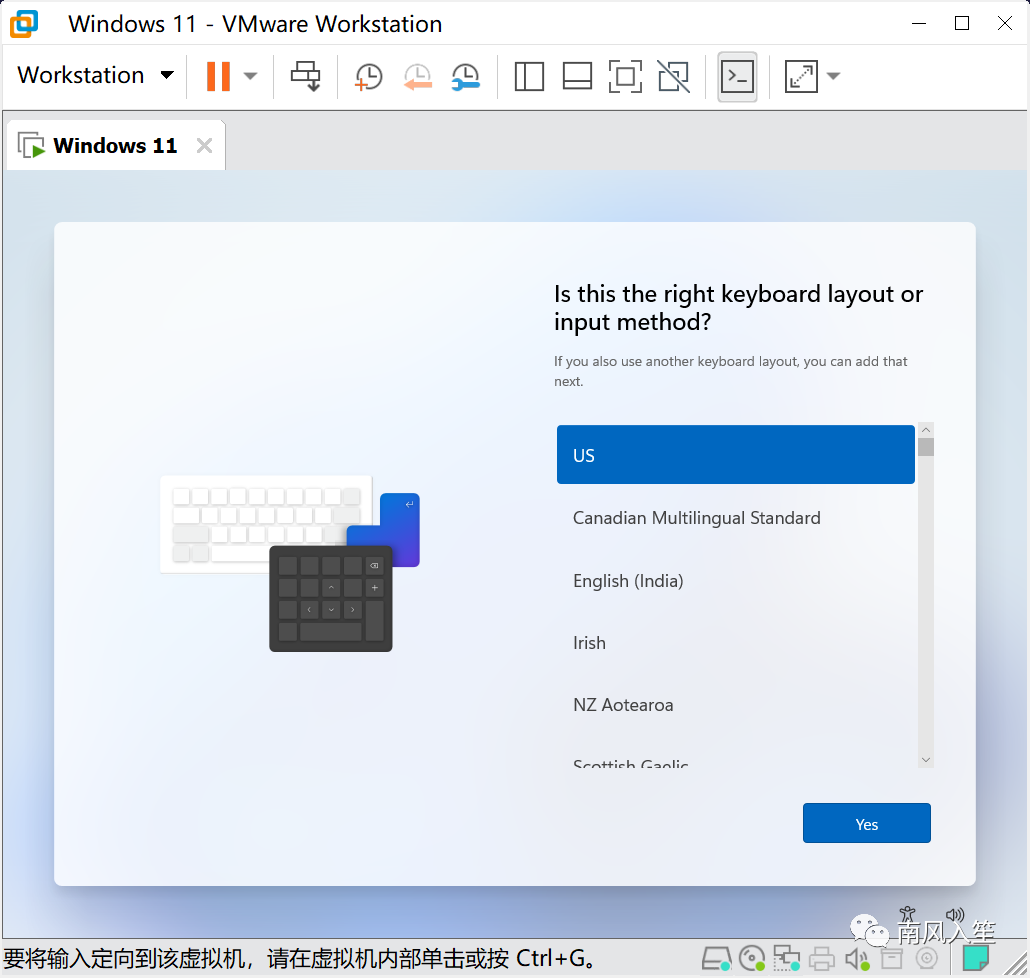Choose Canadian Multilingual Standard layout
1030x978 pixels.
point(736,518)
